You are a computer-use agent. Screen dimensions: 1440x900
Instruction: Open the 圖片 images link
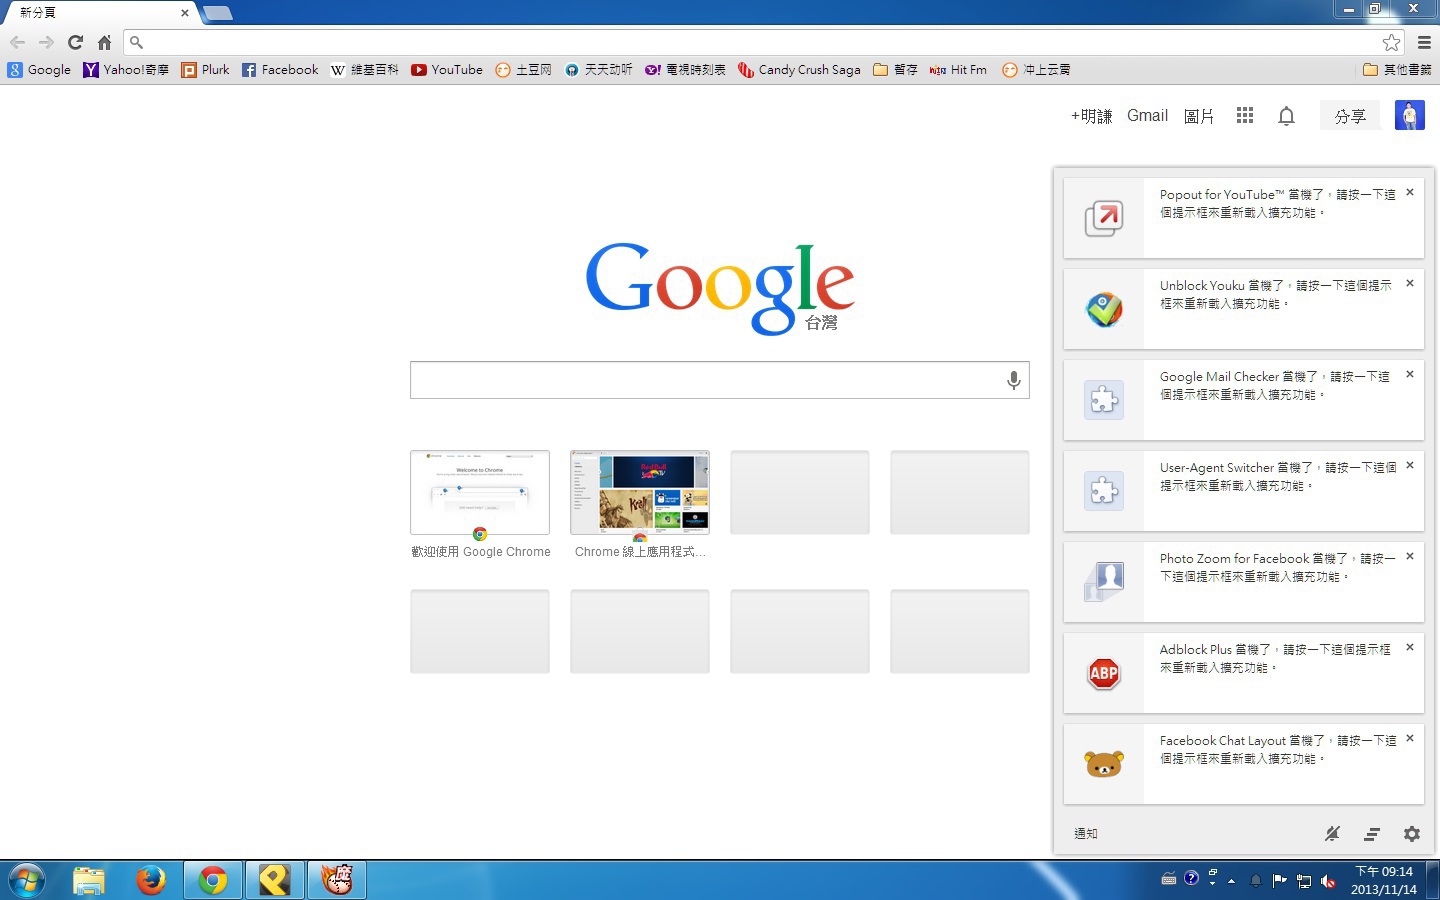pos(1198,116)
